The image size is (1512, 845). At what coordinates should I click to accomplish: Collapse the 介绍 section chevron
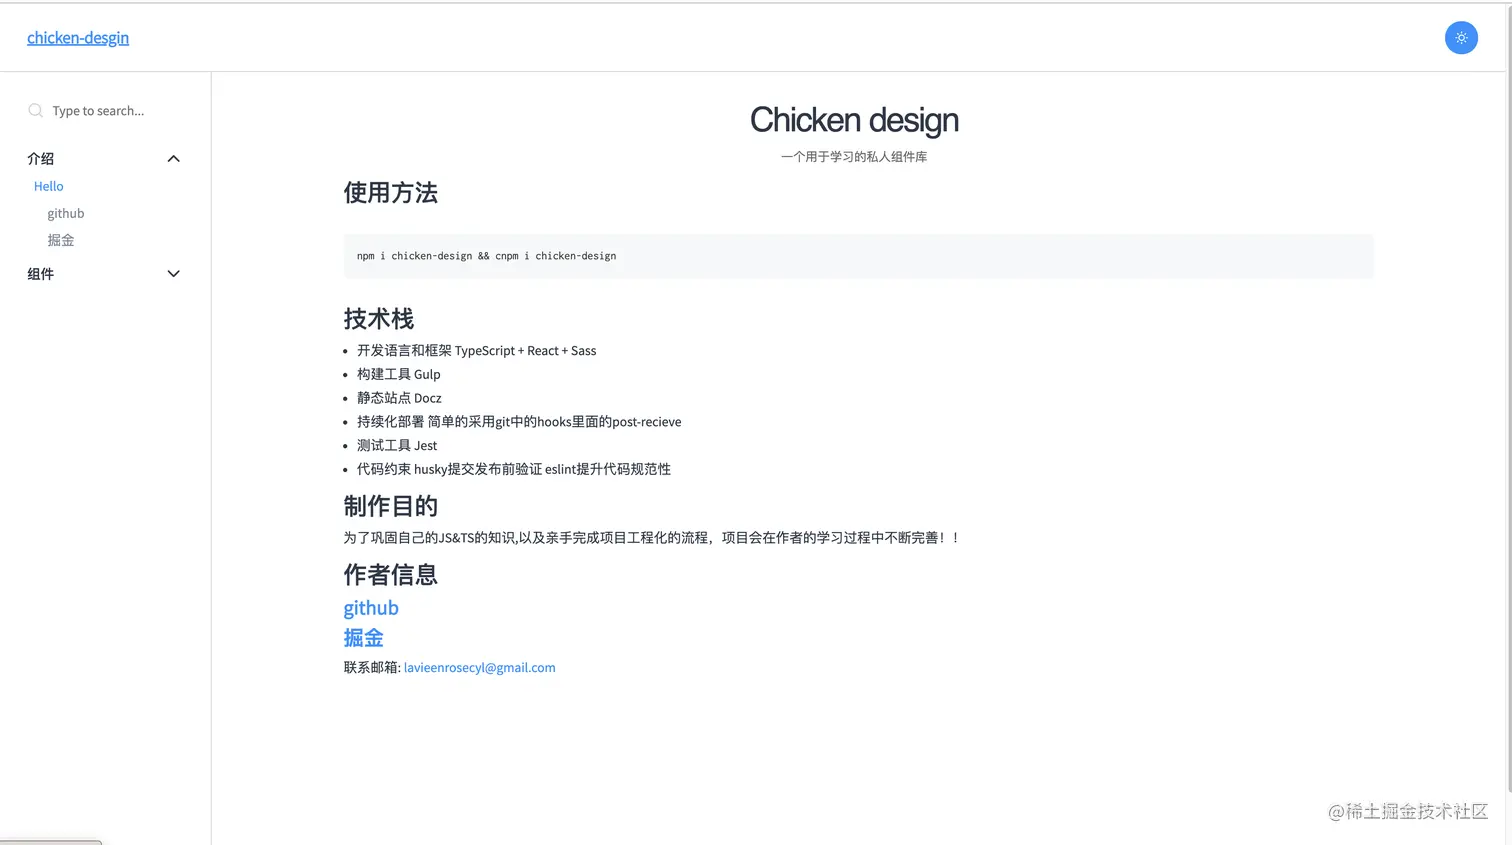click(x=173, y=159)
